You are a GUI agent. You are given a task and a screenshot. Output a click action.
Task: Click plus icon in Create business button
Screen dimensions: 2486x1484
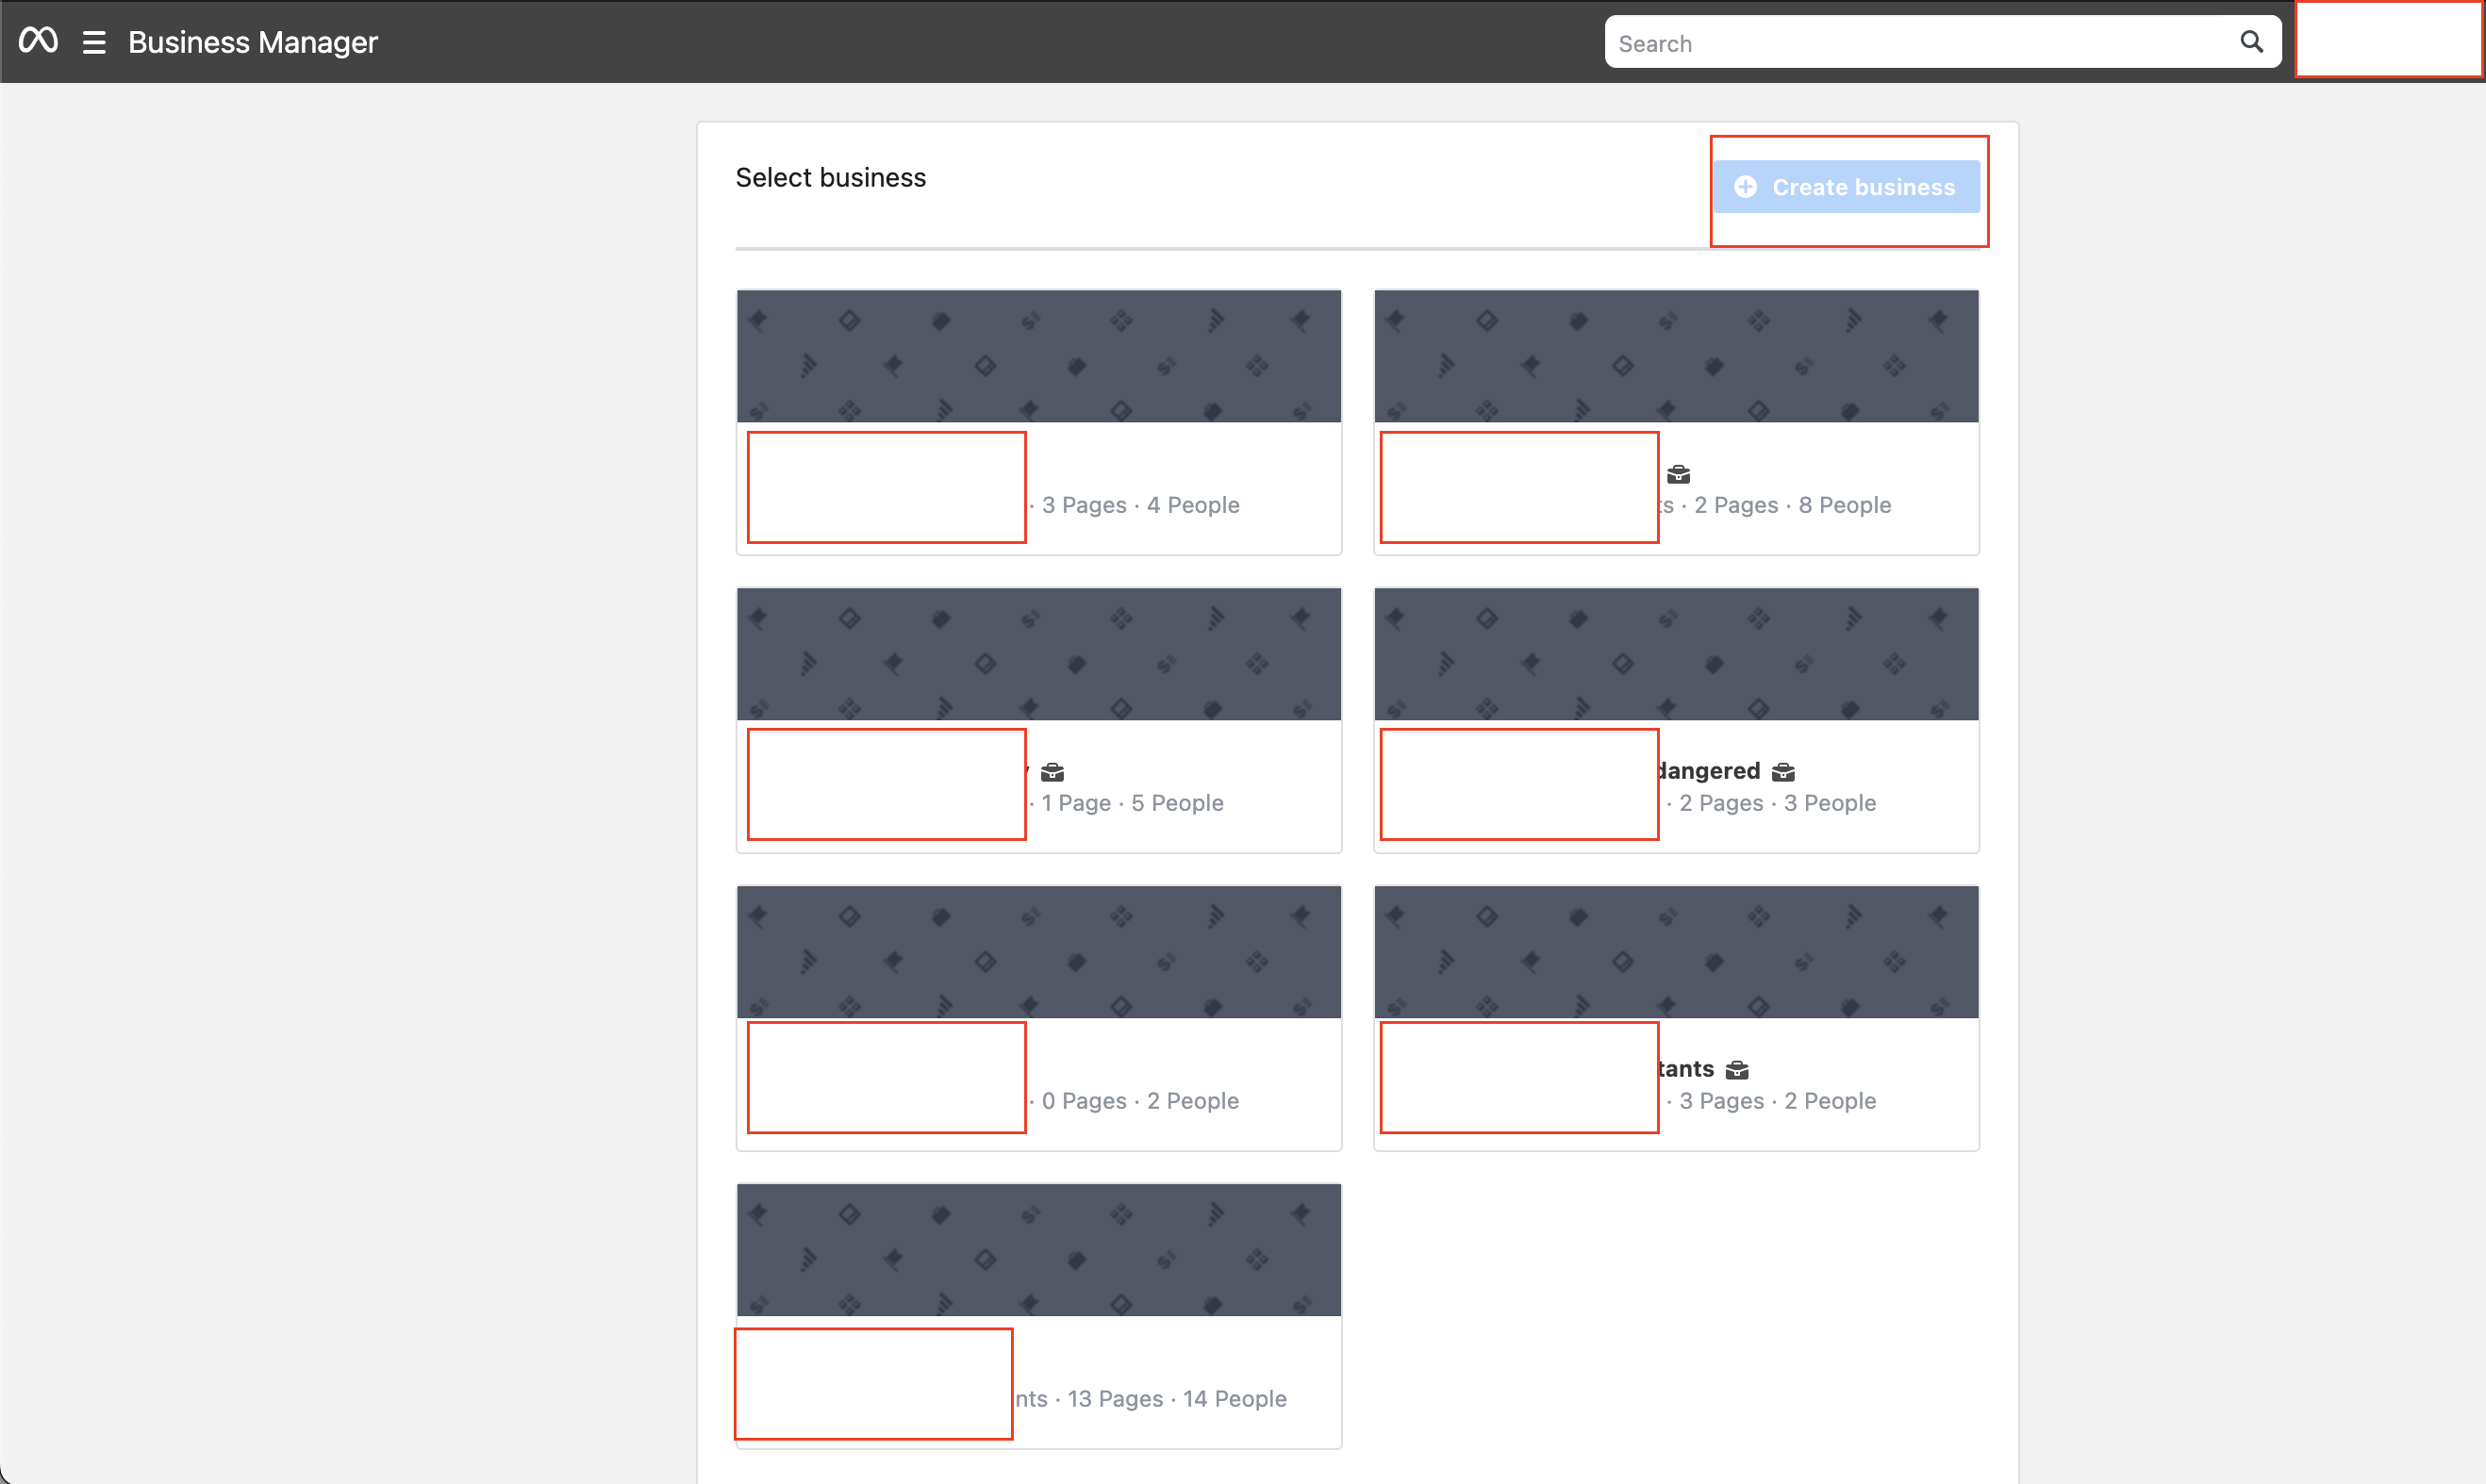click(1745, 187)
